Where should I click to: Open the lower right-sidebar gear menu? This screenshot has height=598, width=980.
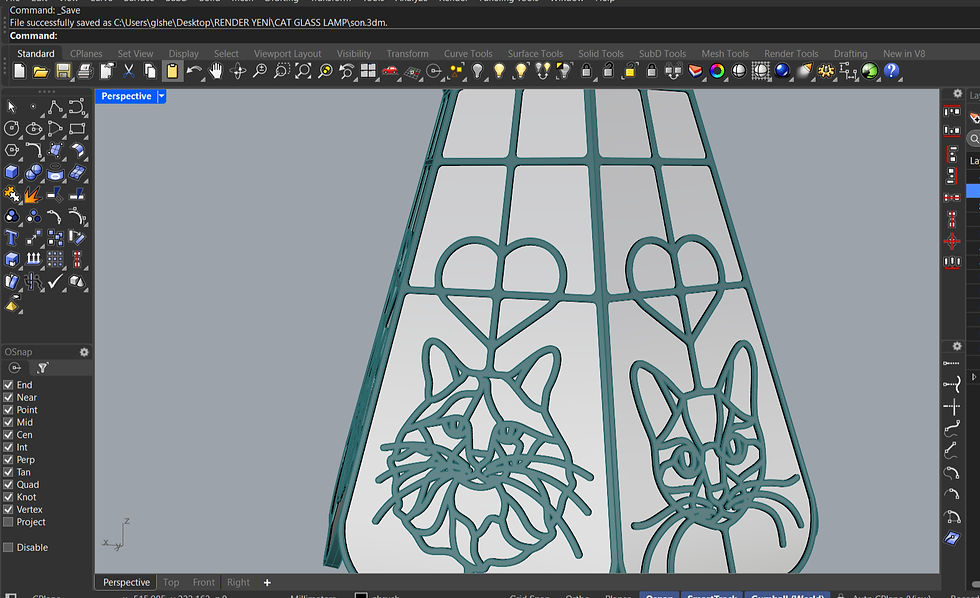click(x=957, y=346)
